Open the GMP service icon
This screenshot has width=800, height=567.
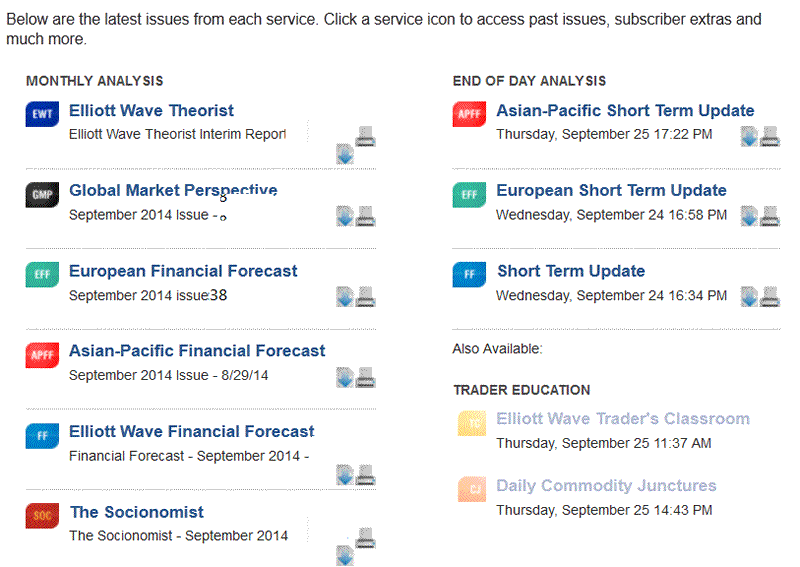[44, 195]
